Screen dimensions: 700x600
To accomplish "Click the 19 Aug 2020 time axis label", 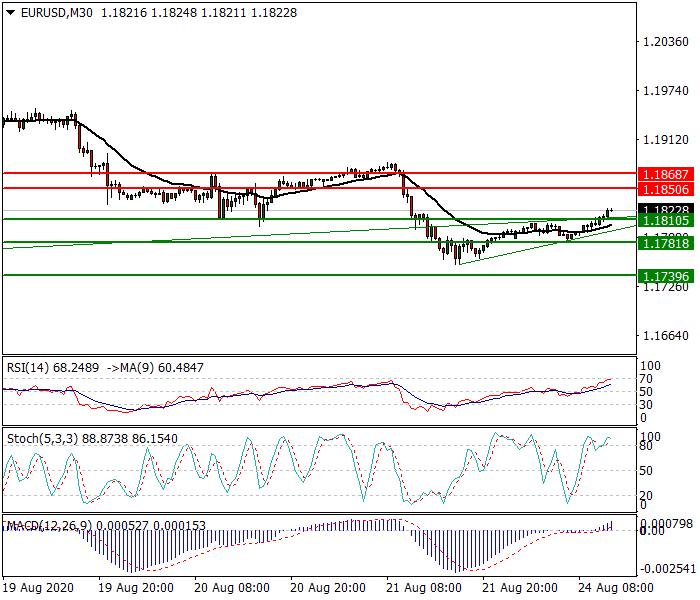I will (x=38, y=588).
